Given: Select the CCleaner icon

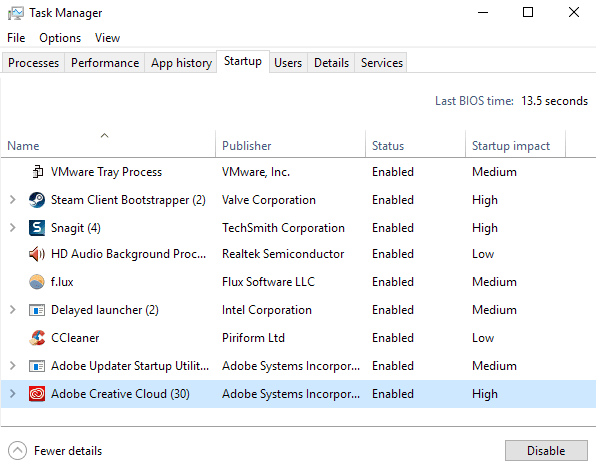Looking at the screenshot, I should pyautogui.click(x=37, y=338).
